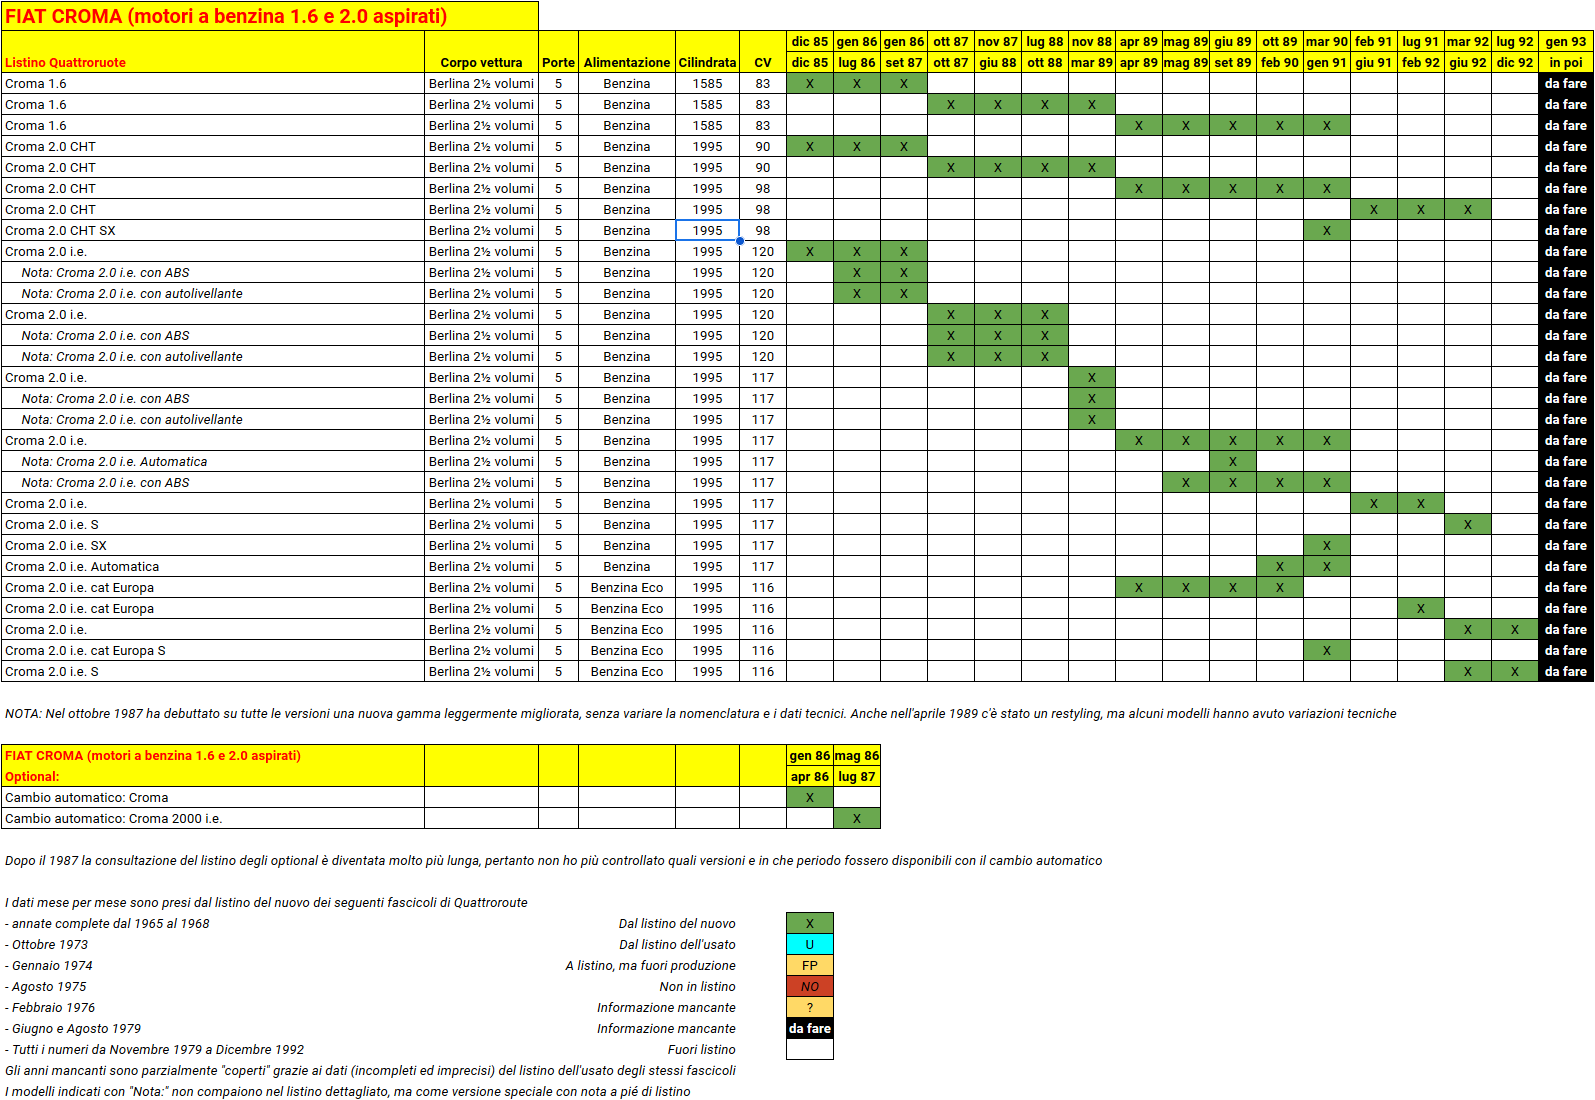The width and height of the screenshot is (1595, 1100).
Task: Select the 'Optional:' header cell
Action: pyautogui.click(x=213, y=776)
